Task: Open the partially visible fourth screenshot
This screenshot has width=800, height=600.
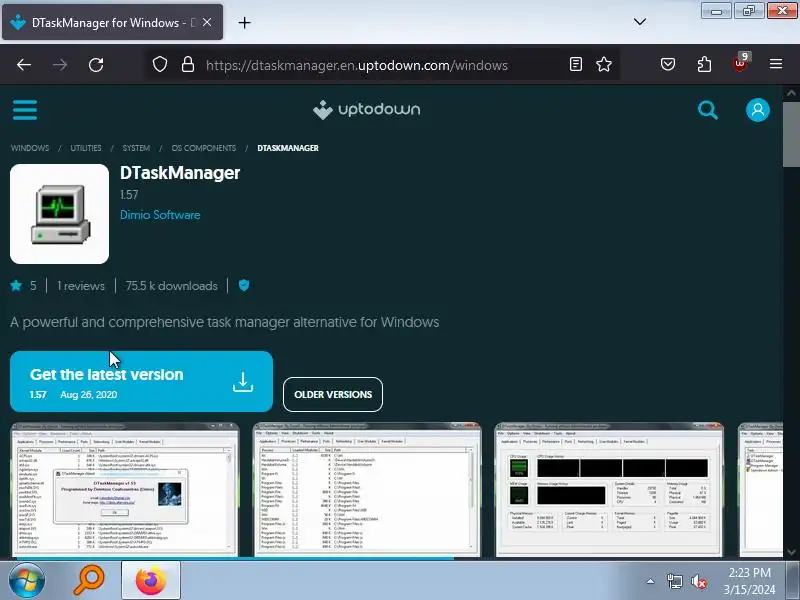Action: click(761, 489)
